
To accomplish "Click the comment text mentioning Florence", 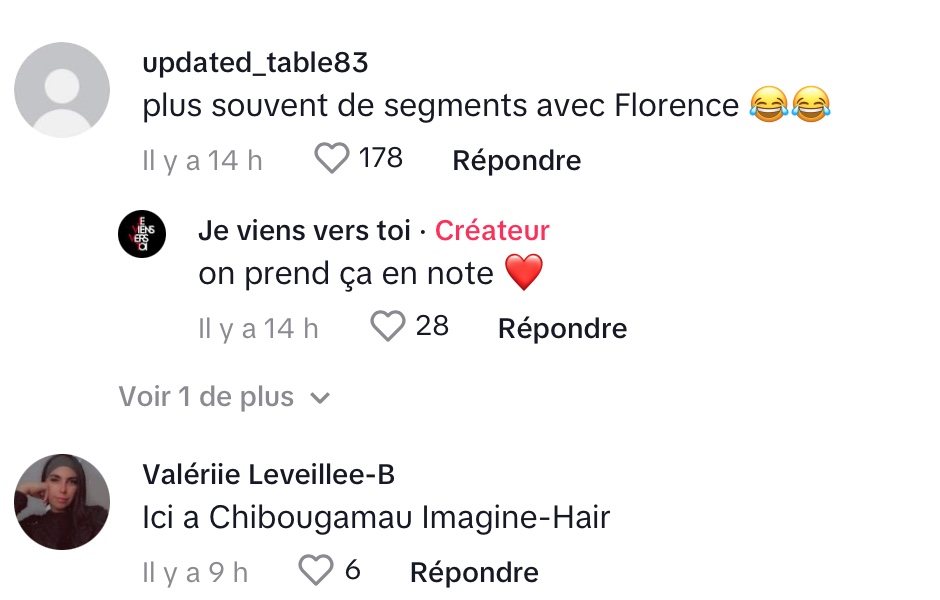I will (x=440, y=106).
